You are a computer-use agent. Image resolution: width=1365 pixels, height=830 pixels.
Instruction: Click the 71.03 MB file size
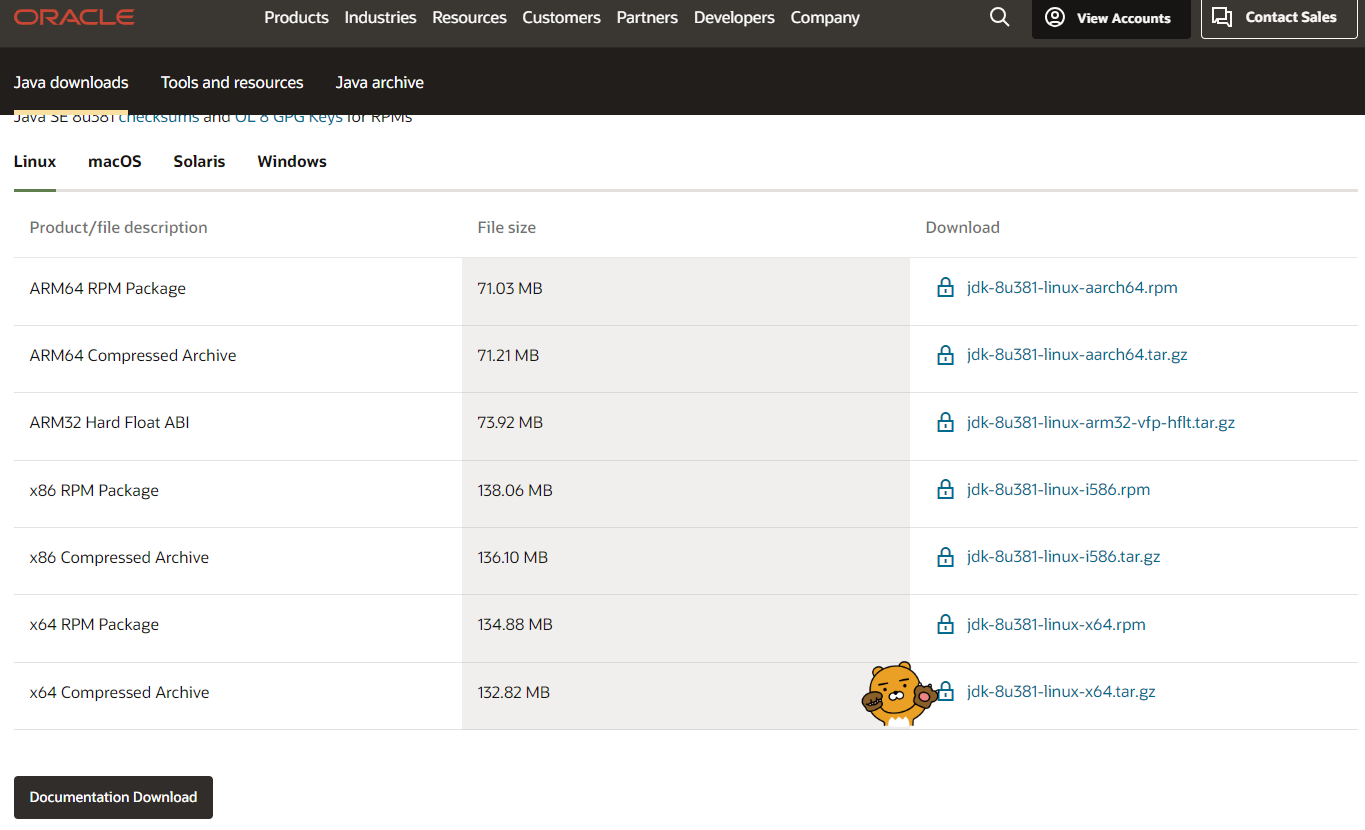click(x=510, y=288)
